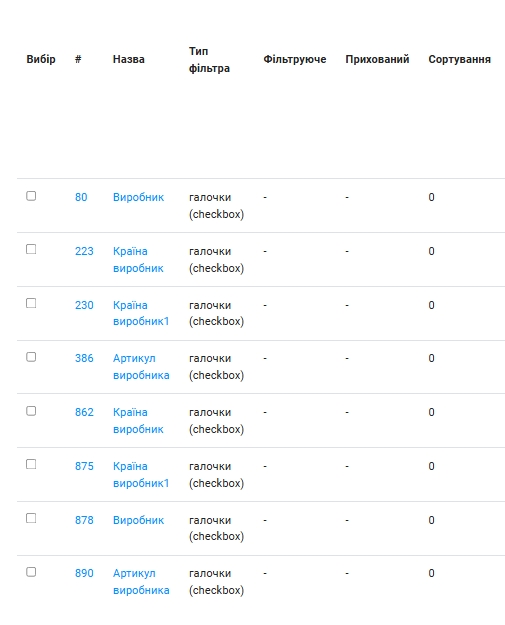The height and width of the screenshot is (625, 505).
Task: Select the checkbox for row 890
Action: click(x=31, y=572)
